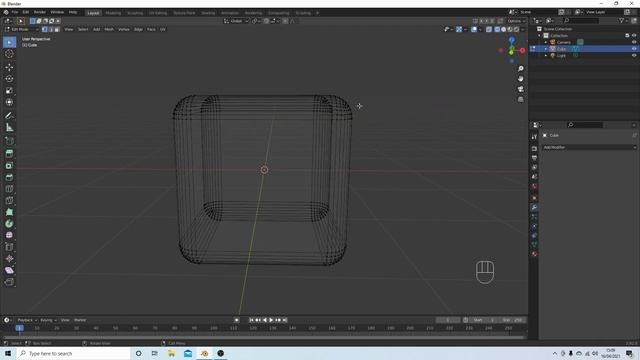Click the play animation button
640x360 pixels.
[271, 320]
